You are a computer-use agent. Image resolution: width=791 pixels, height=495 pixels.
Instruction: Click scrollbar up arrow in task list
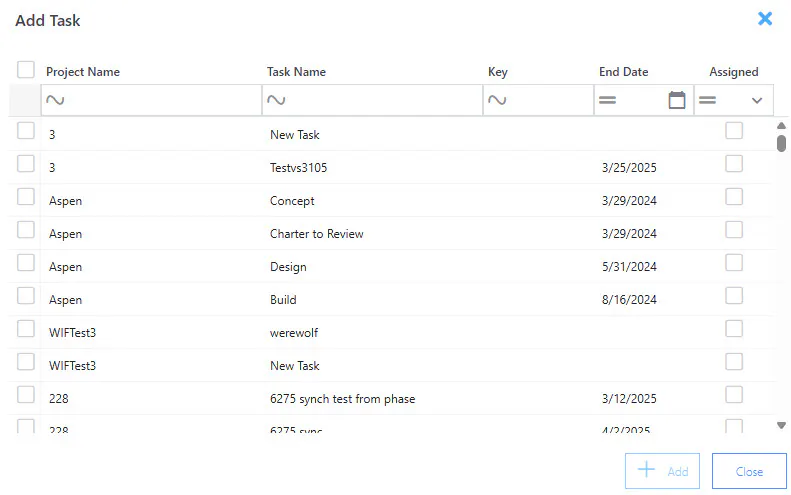point(781,126)
